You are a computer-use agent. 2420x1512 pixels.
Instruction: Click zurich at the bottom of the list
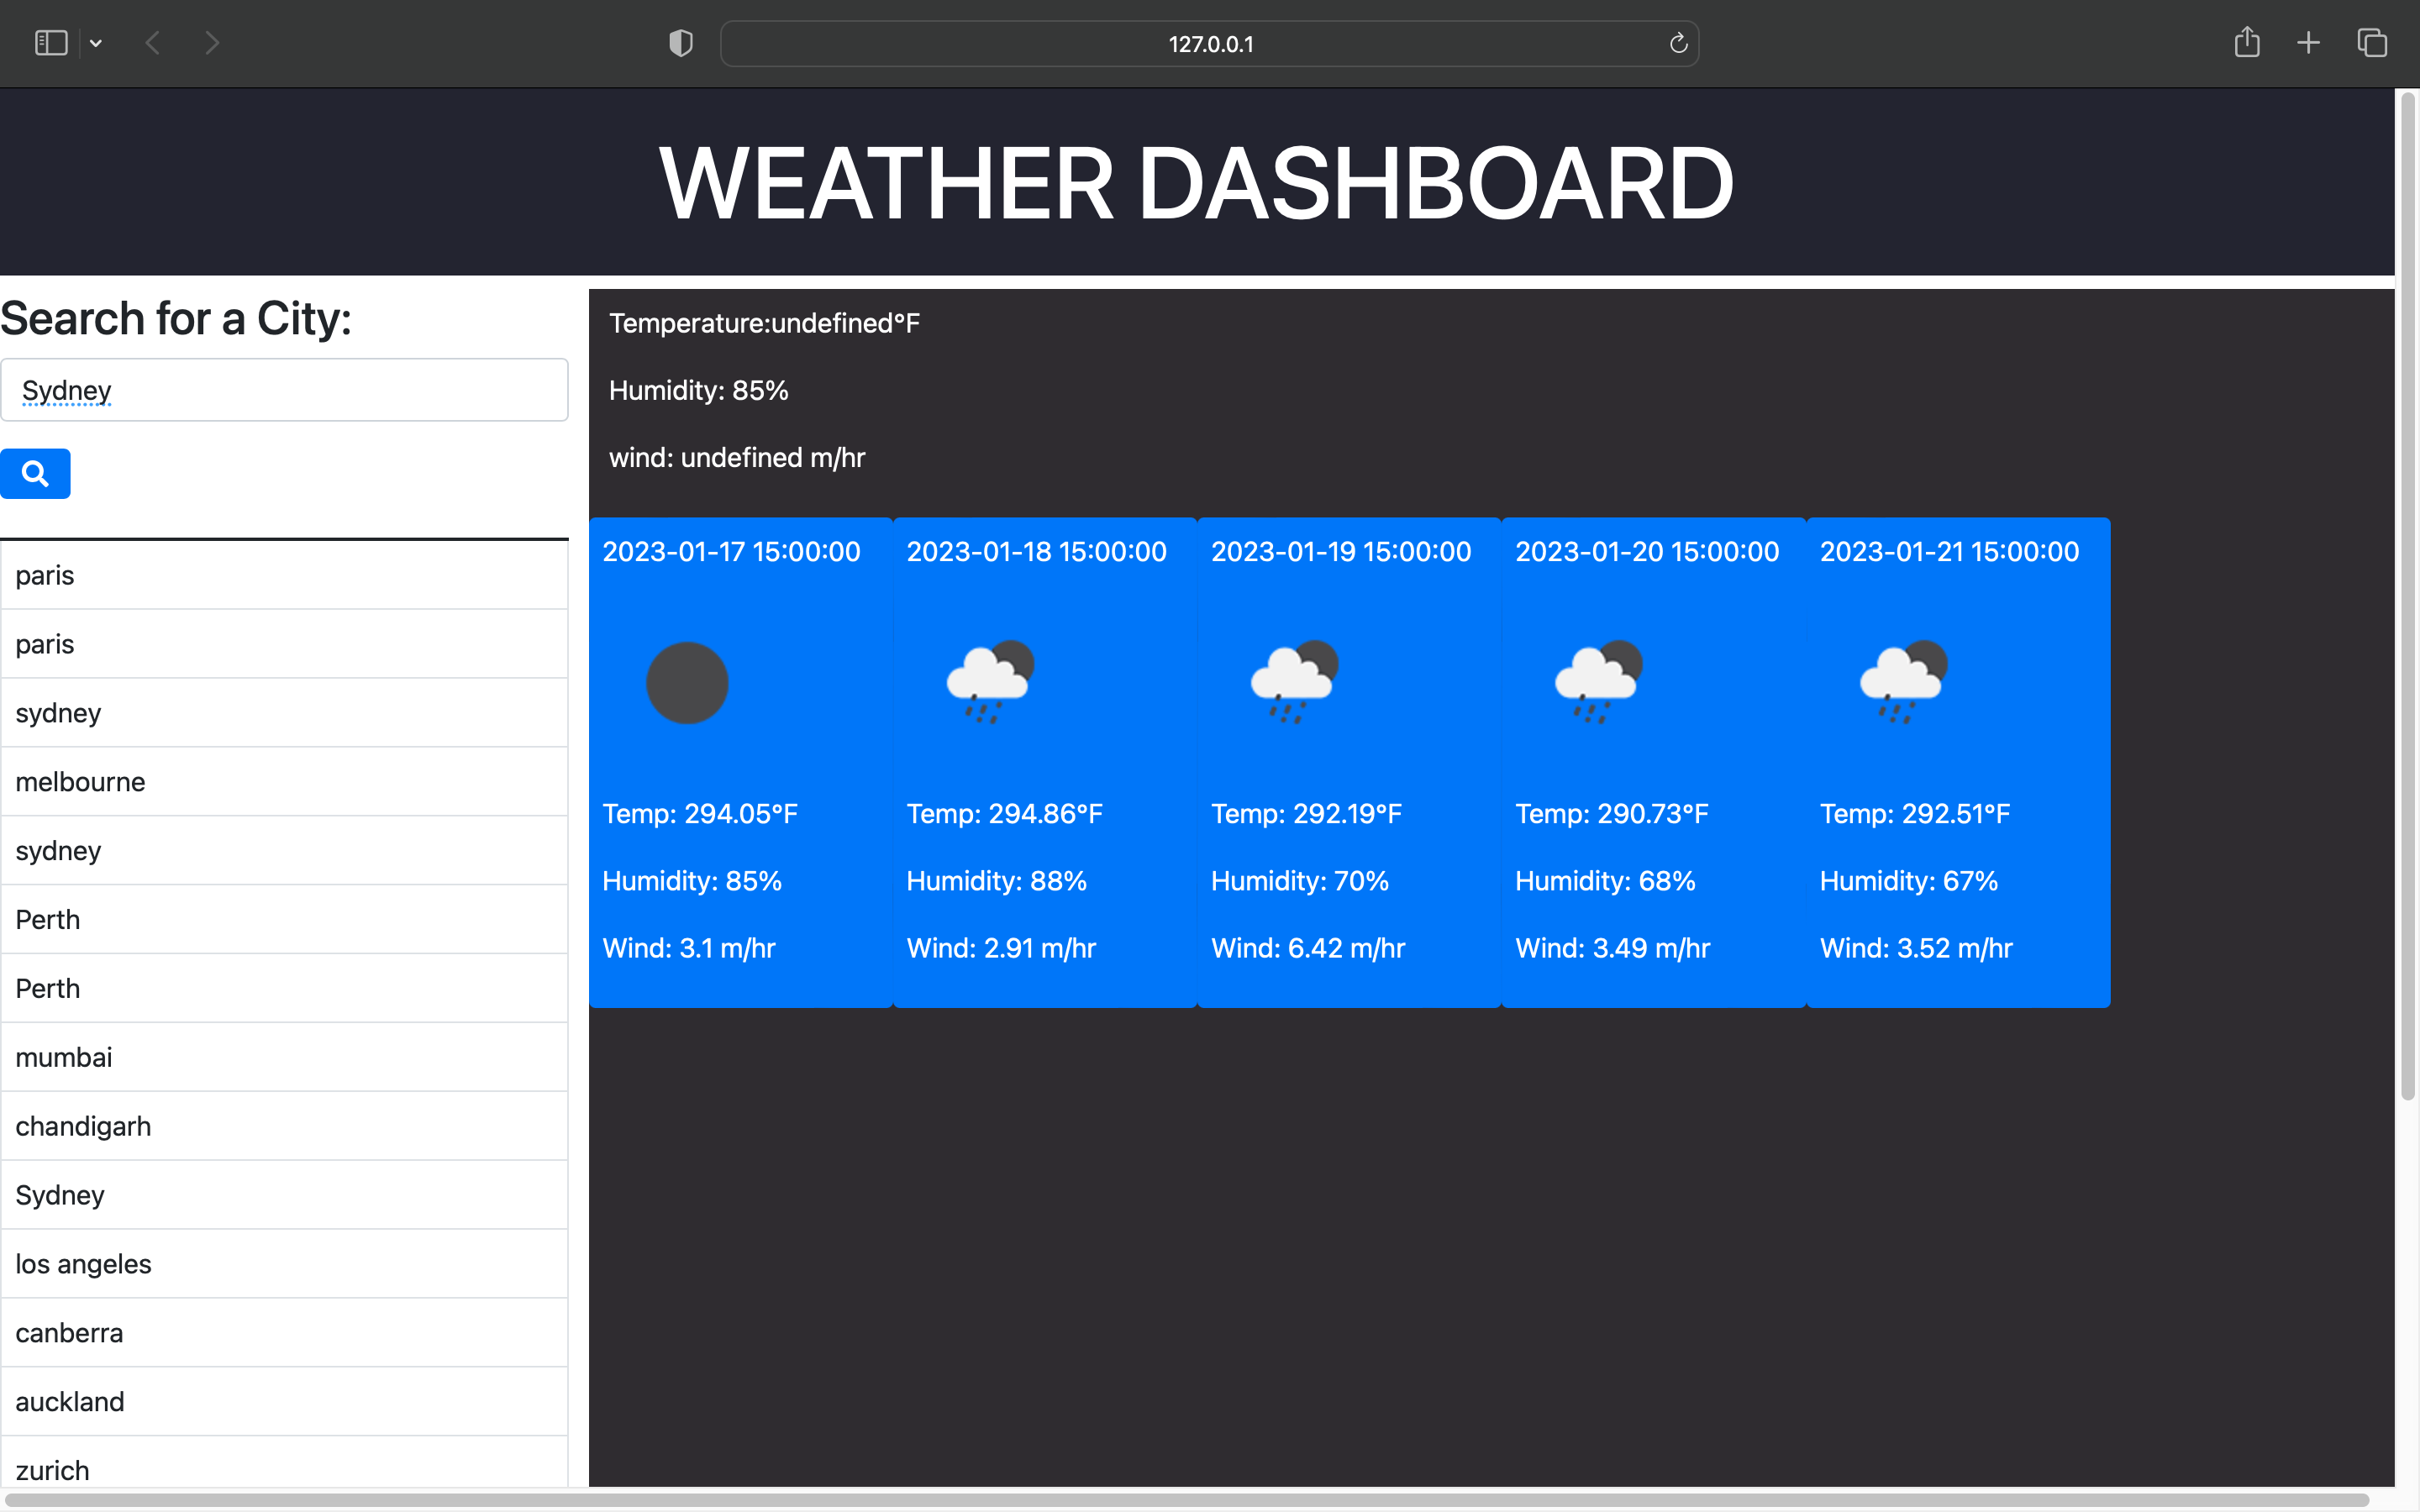[x=52, y=1469]
